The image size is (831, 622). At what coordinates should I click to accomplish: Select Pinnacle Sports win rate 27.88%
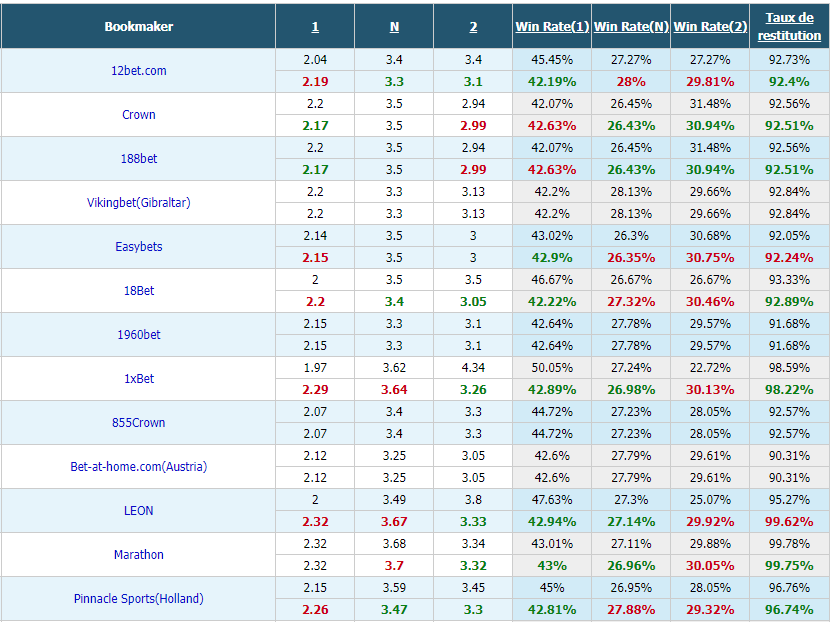[x=631, y=609]
